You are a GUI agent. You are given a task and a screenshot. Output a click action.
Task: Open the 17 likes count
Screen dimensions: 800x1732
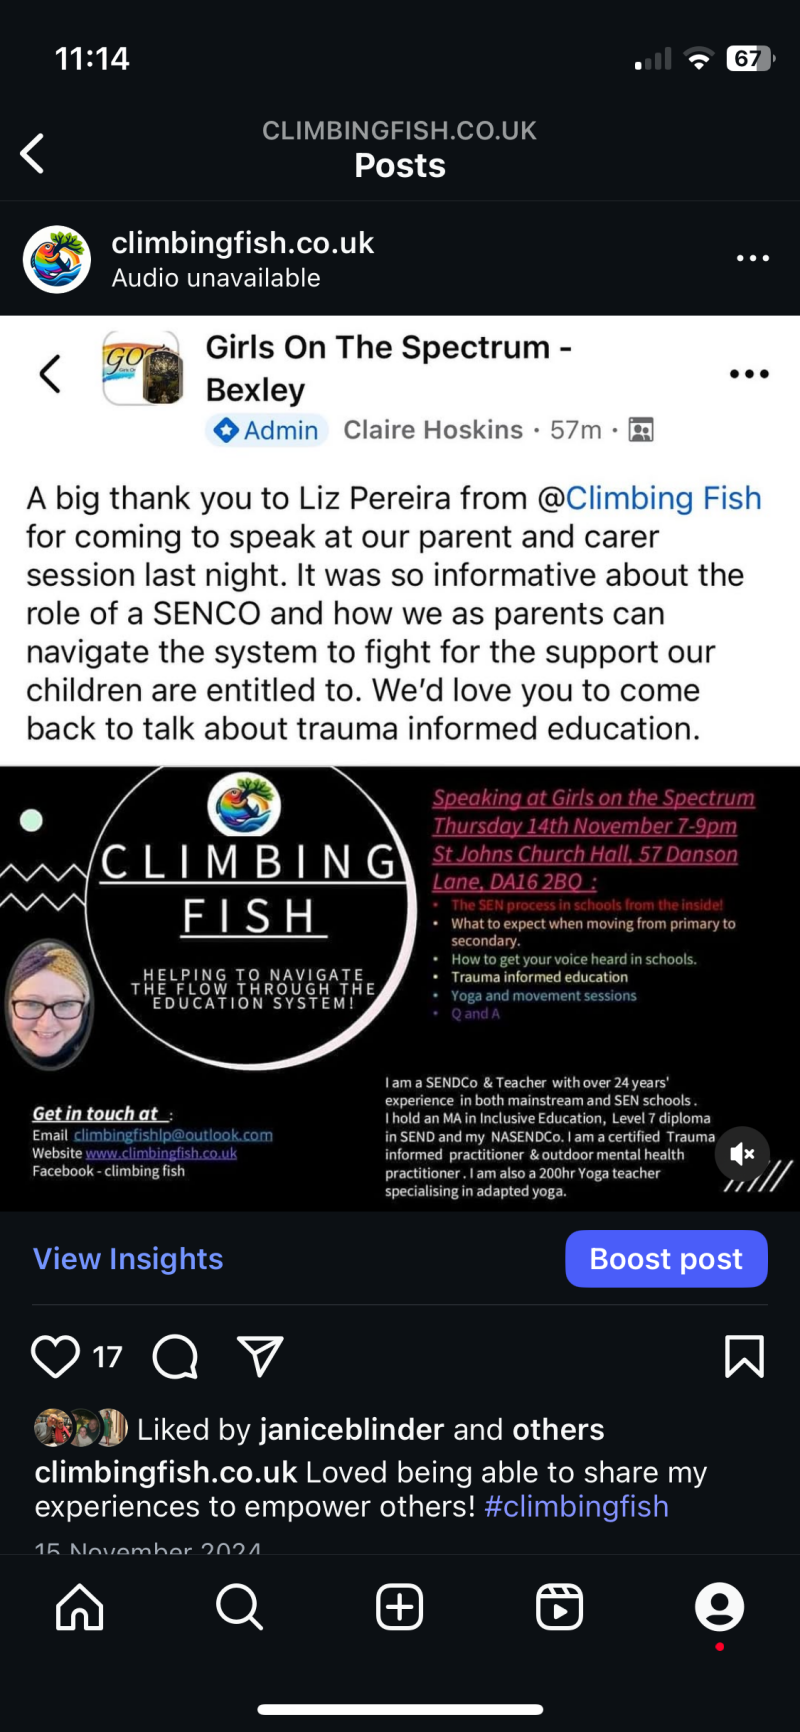pos(108,1357)
